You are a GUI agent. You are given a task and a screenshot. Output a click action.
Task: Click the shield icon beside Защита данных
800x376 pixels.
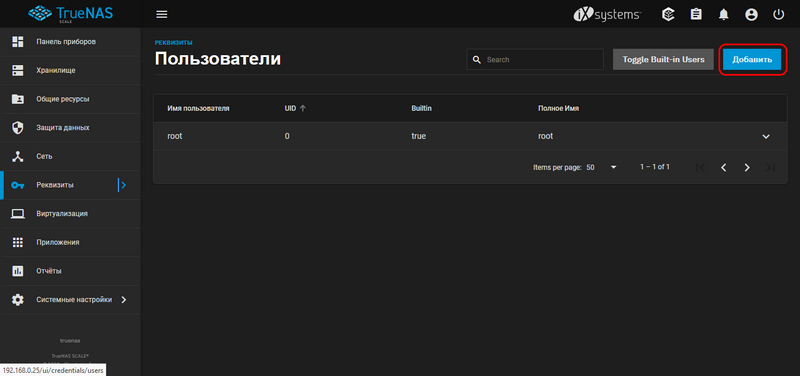click(x=18, y=128)
